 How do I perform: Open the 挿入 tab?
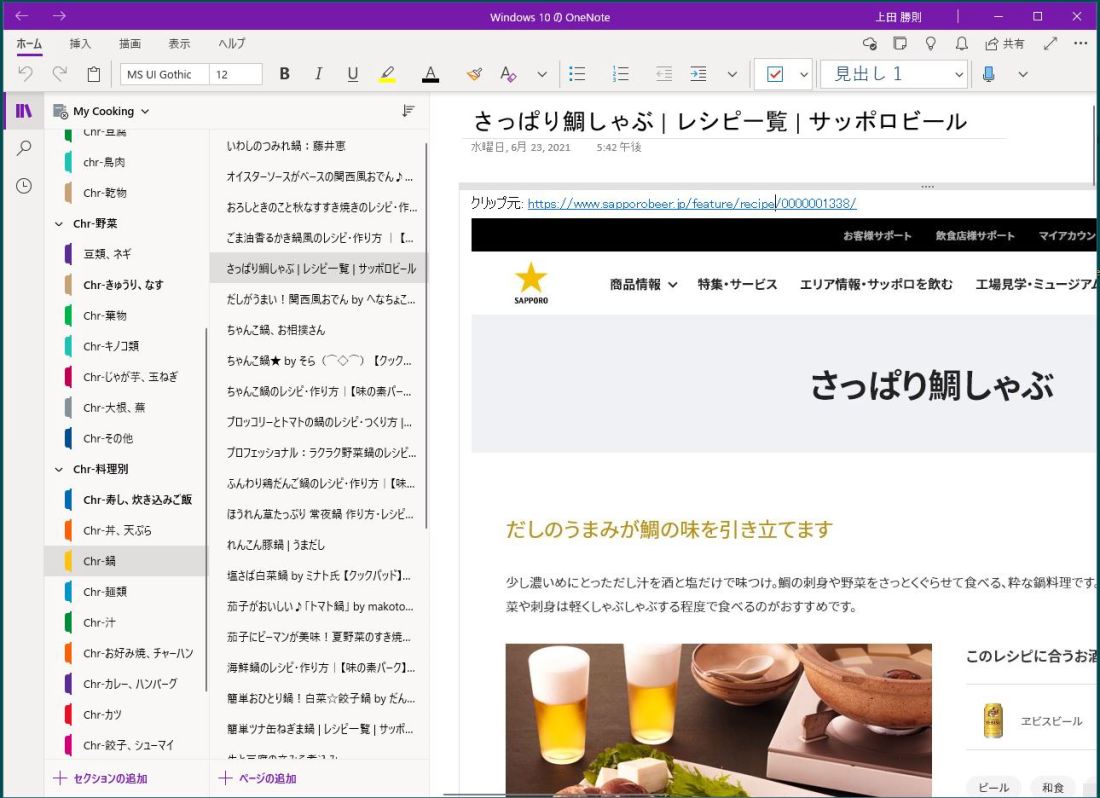[80, 43]
